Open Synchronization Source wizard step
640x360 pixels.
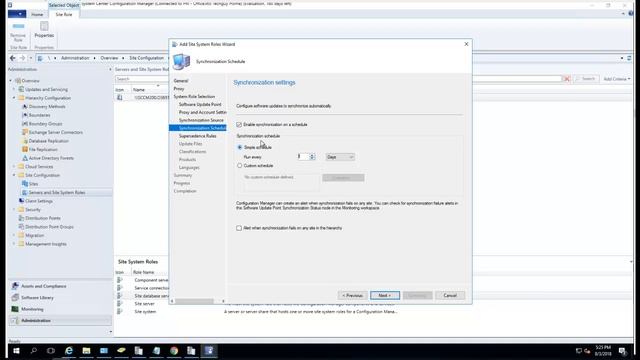(201, 120)
